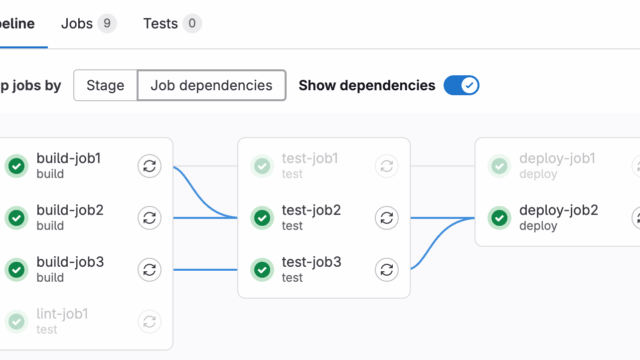This screenshot has height=360, width=640.
Task: Retry build-job1 with its refresh icon
Action: [x=149, y=166]
